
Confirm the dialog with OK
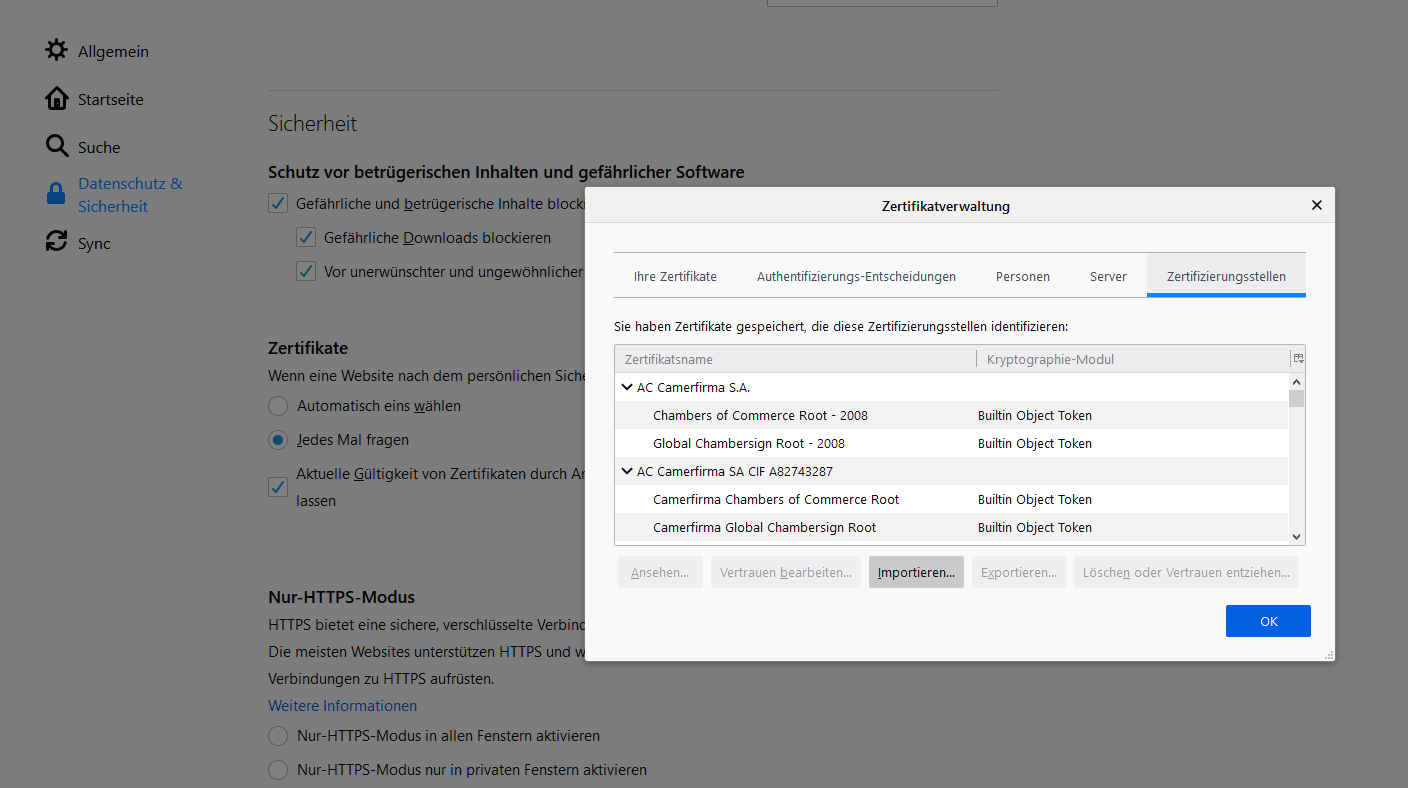pyautogui.click(x=1267, y=620)
